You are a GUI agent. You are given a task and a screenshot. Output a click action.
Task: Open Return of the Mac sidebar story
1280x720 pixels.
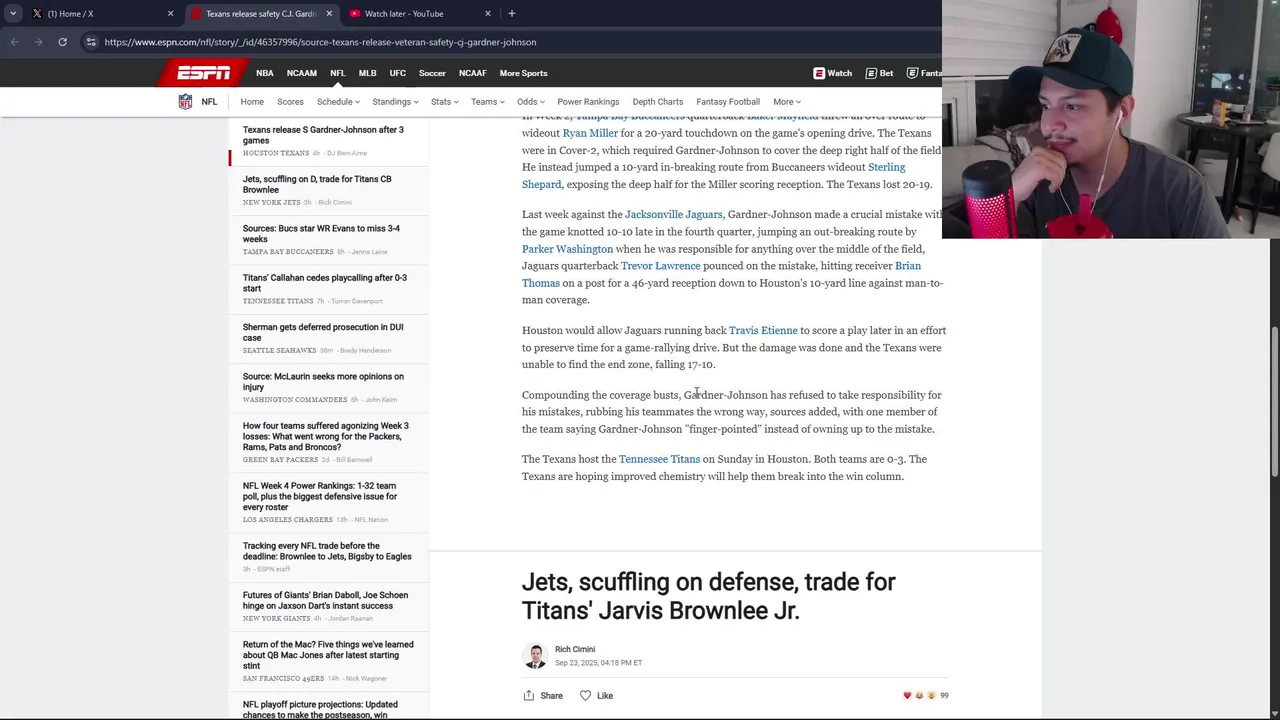[x=328, y=655]
